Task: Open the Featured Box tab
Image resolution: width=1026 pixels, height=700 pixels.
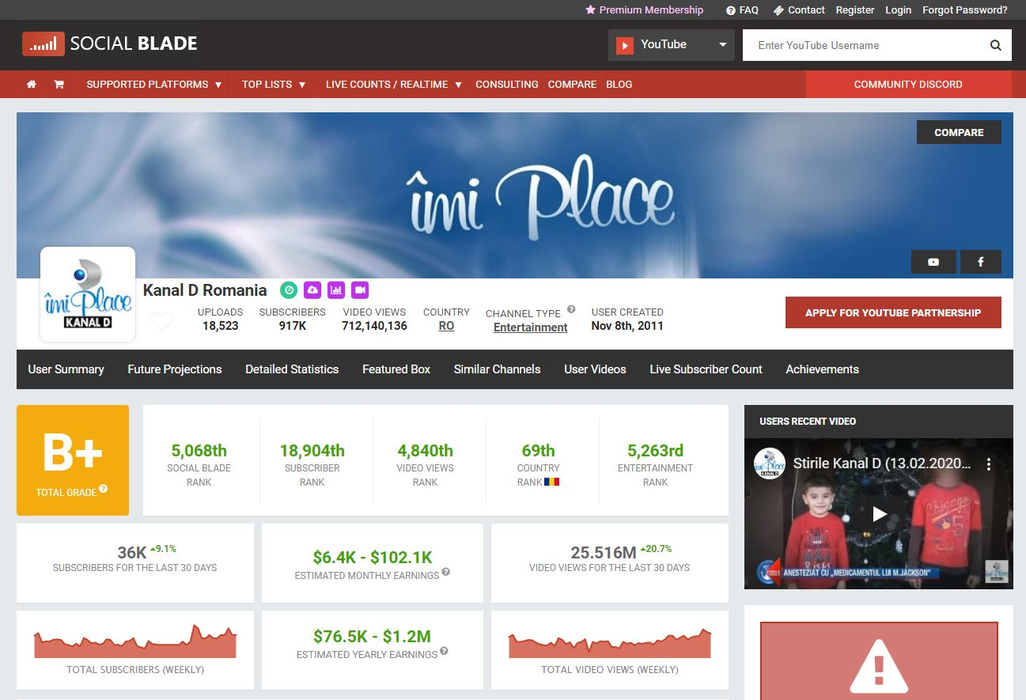Action: click(x=397, y=369)
